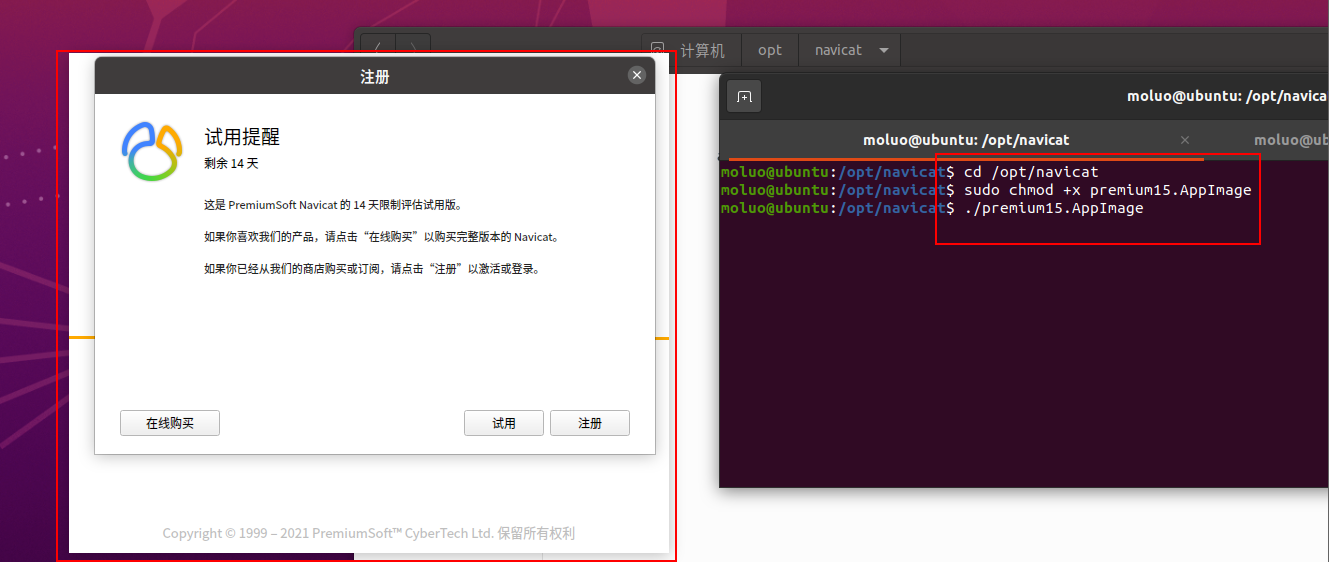1329x562 pixels.
Task: Click the 14 天限制评估试用版 description line
Action: pyautogui.click(x=333, y=205)
